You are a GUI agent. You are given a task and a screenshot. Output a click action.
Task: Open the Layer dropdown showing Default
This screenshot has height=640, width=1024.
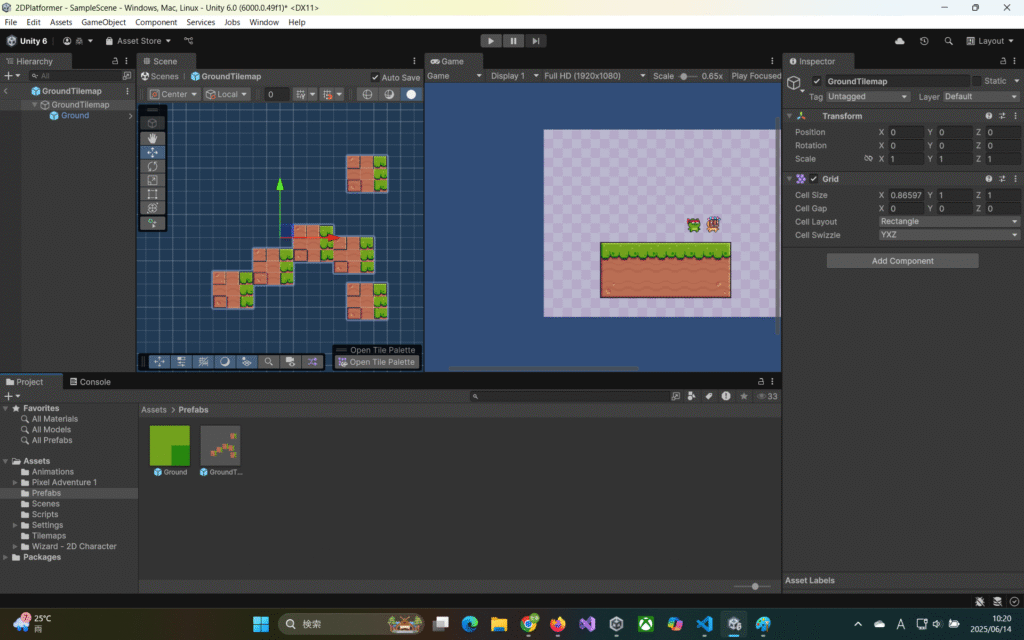[980, 97]
